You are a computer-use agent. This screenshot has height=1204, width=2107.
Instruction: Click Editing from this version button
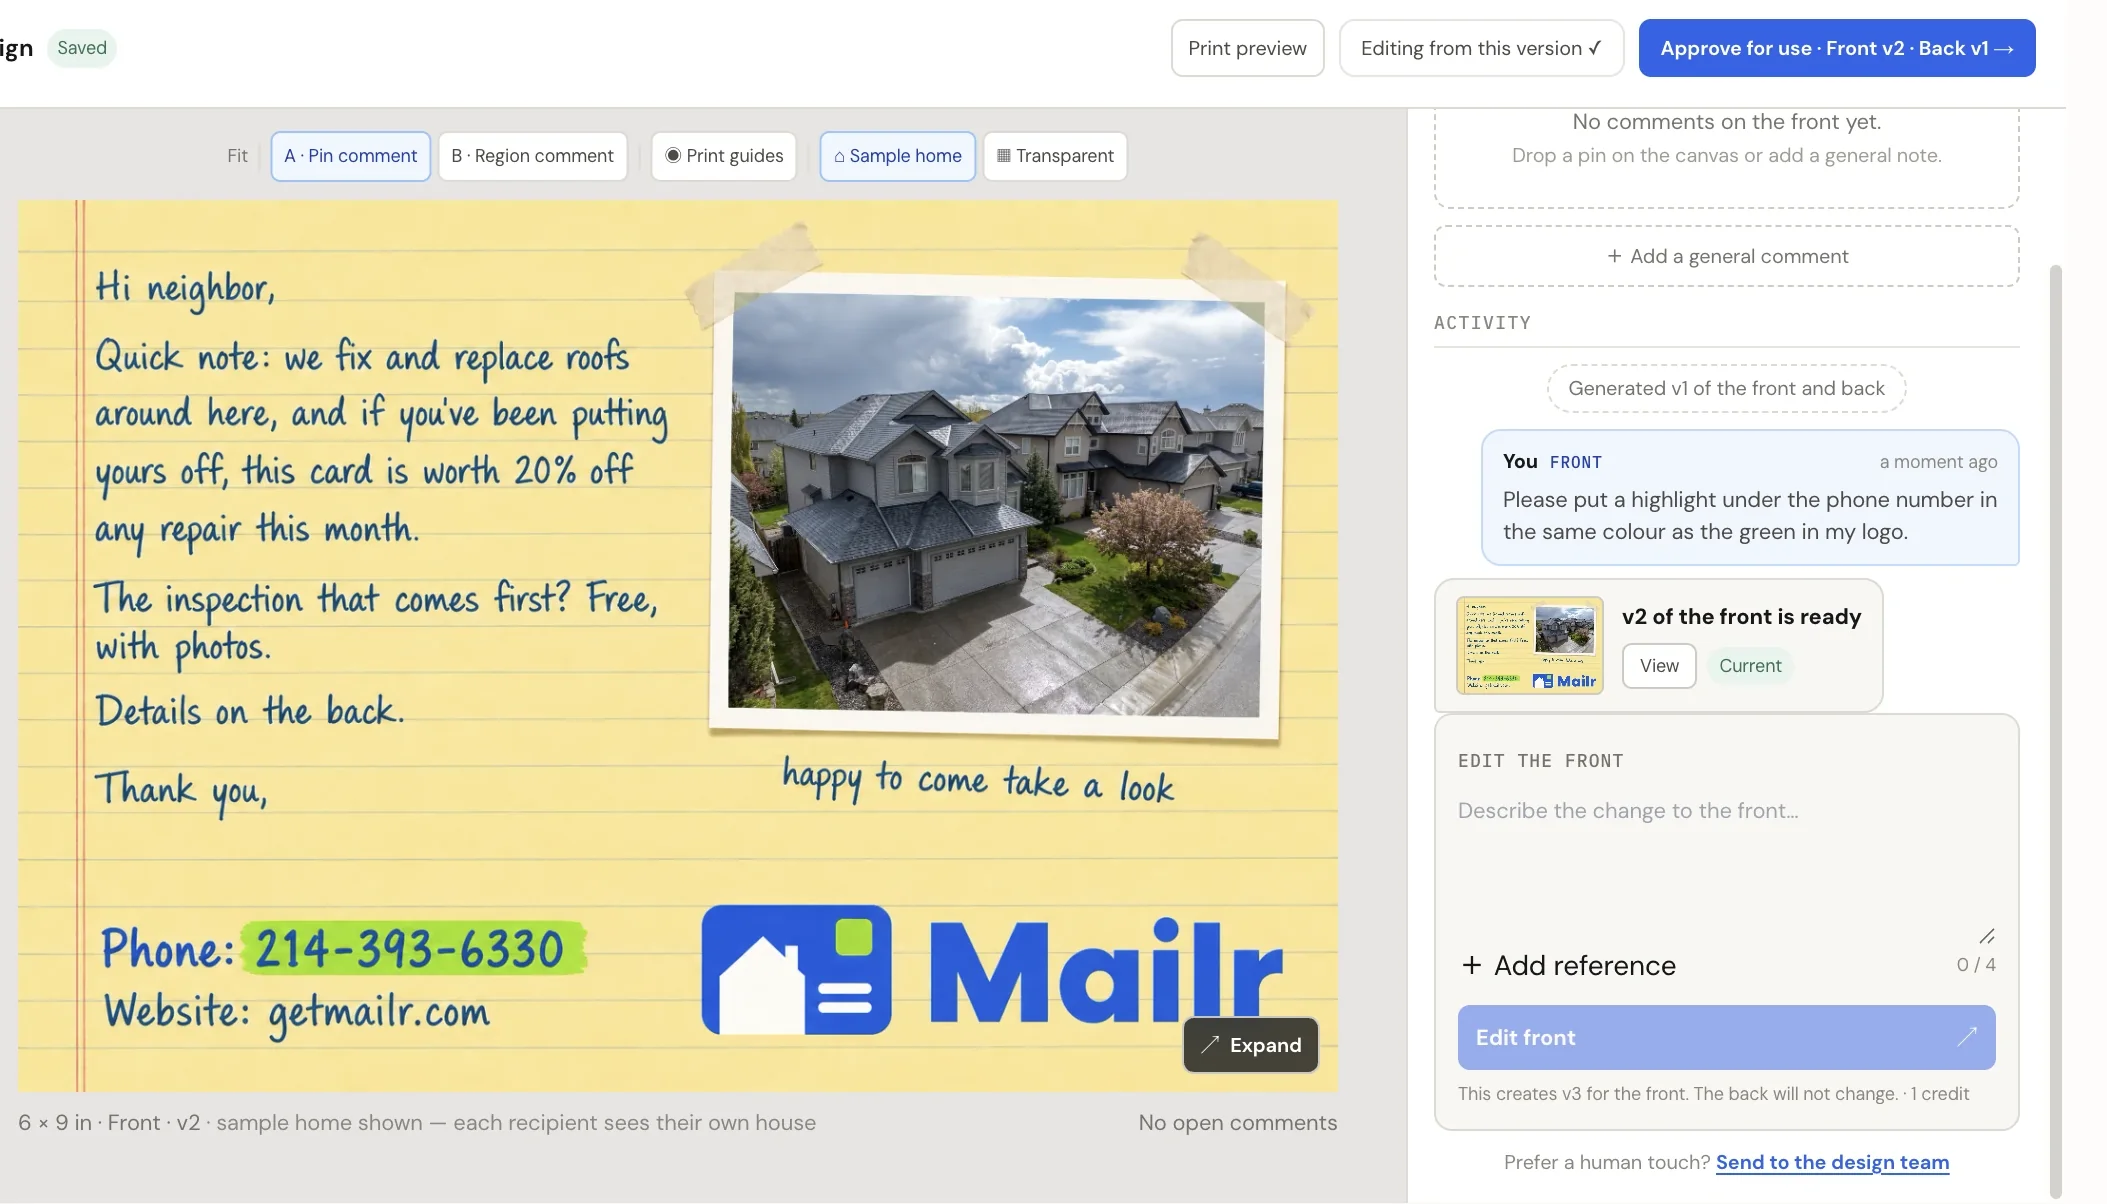1481,48
